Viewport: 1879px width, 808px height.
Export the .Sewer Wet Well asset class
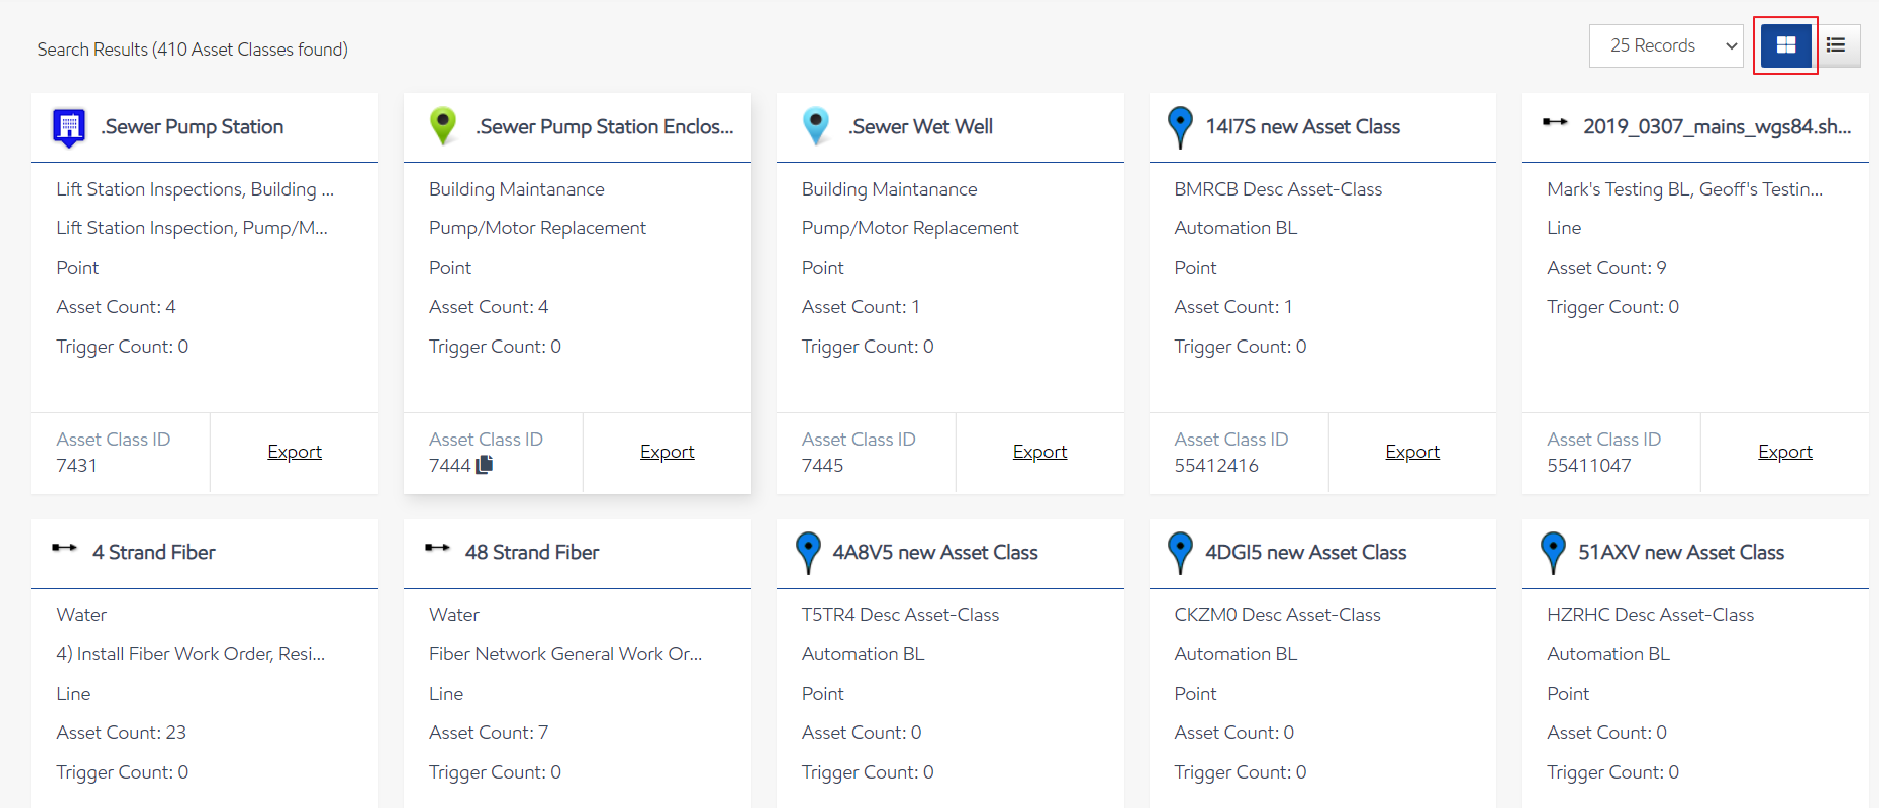coord(1039,452)
